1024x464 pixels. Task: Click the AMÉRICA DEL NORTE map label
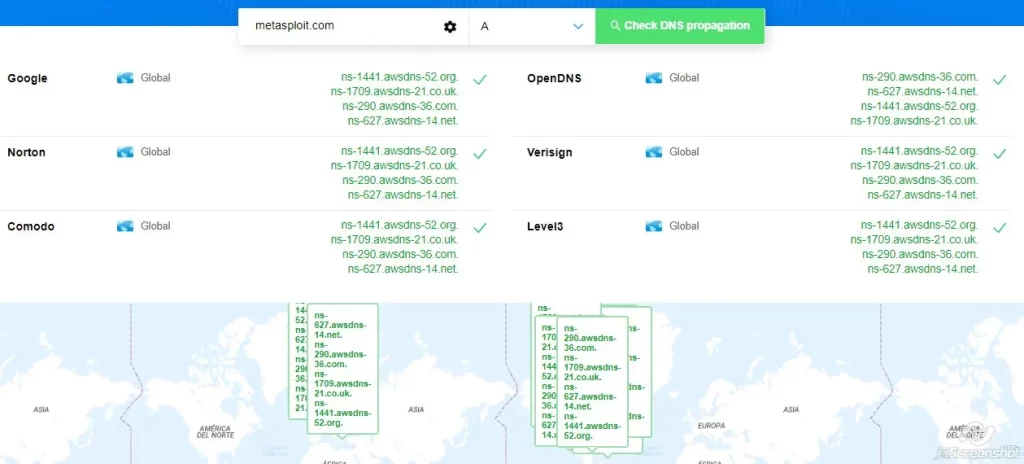click(x=215, y=432)
